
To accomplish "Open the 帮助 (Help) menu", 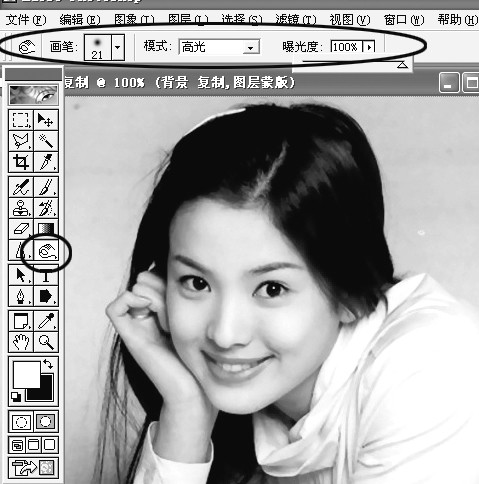I will click(x=457, y=20).
